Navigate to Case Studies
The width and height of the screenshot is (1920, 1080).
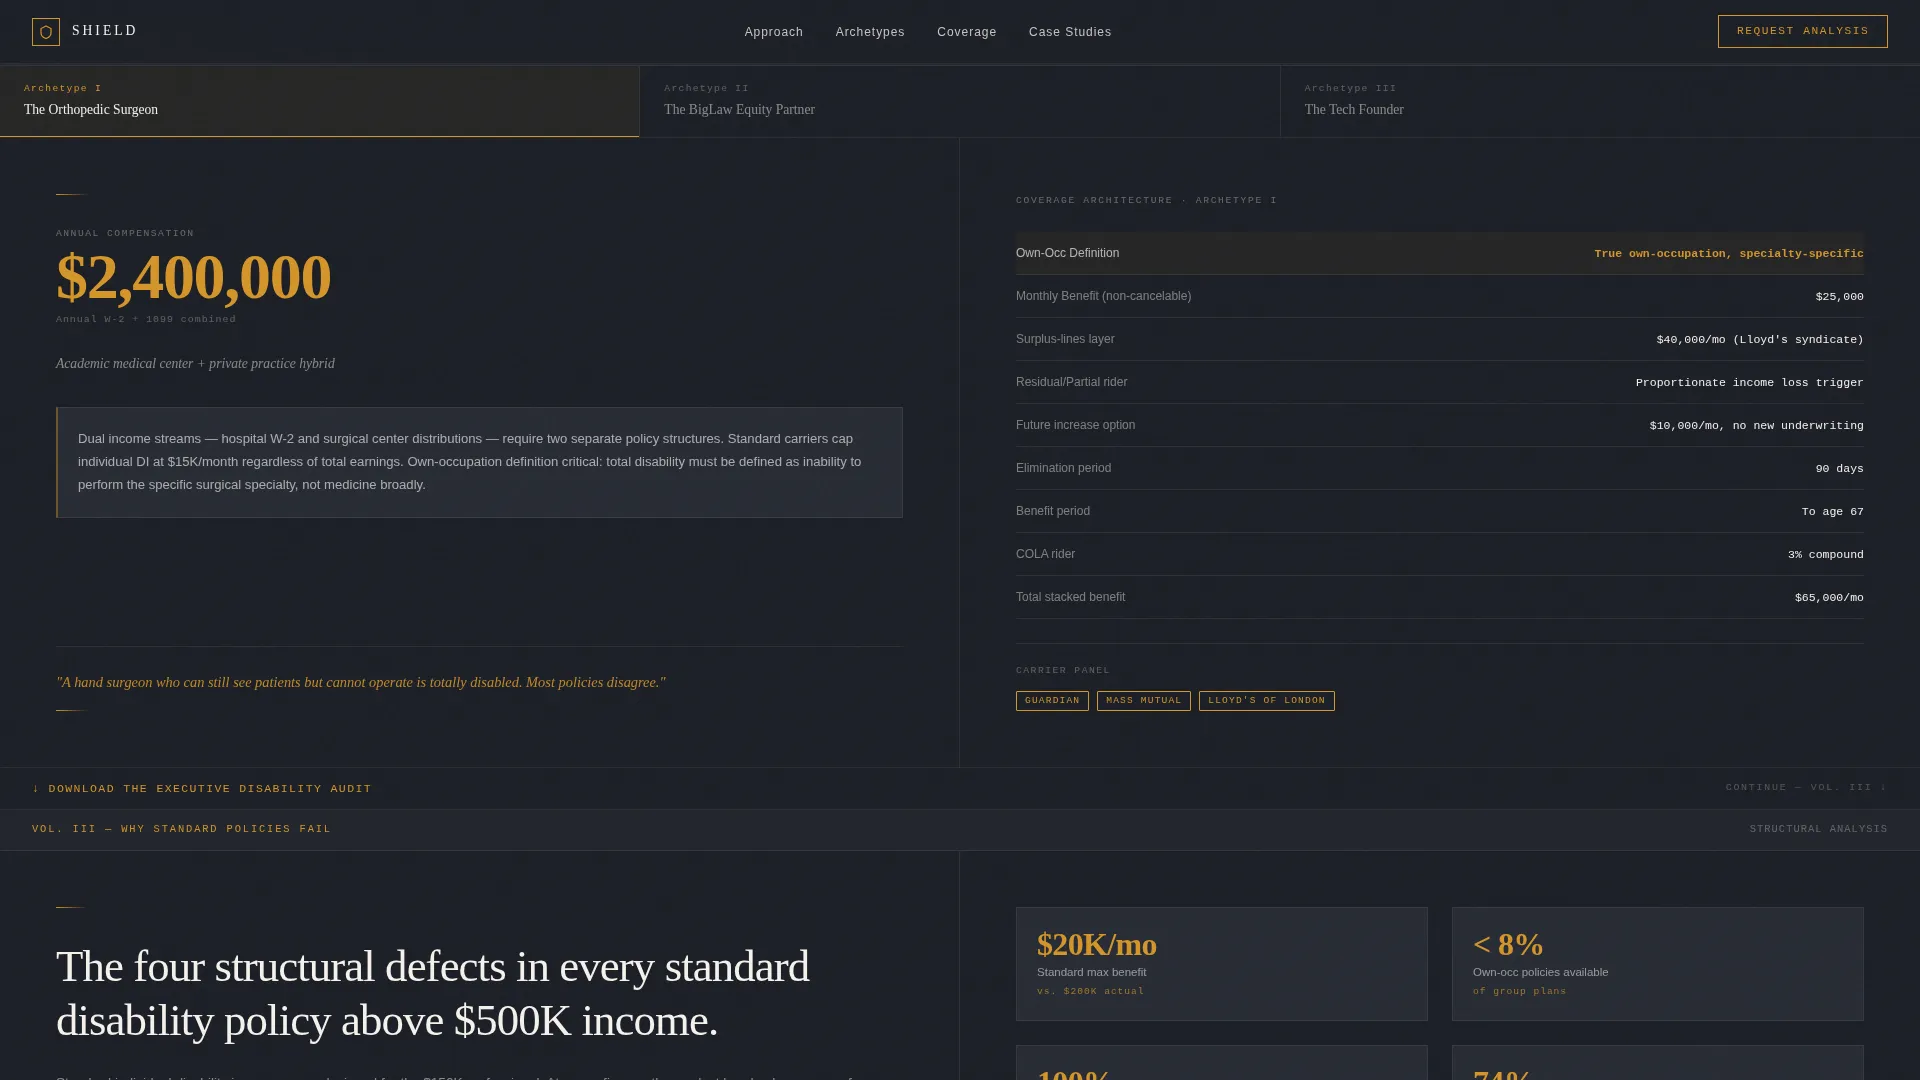(x=1070, y=32)
